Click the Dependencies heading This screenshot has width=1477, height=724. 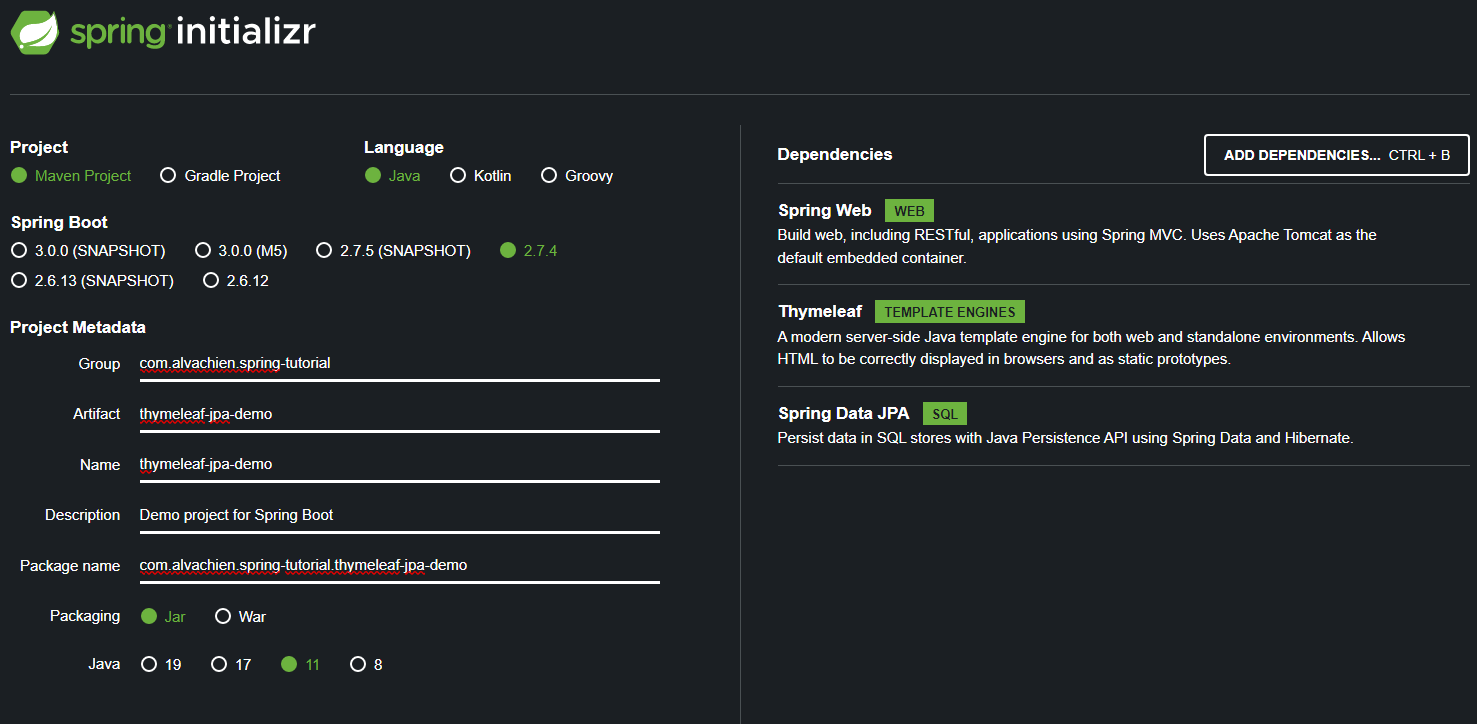point(835,154)
